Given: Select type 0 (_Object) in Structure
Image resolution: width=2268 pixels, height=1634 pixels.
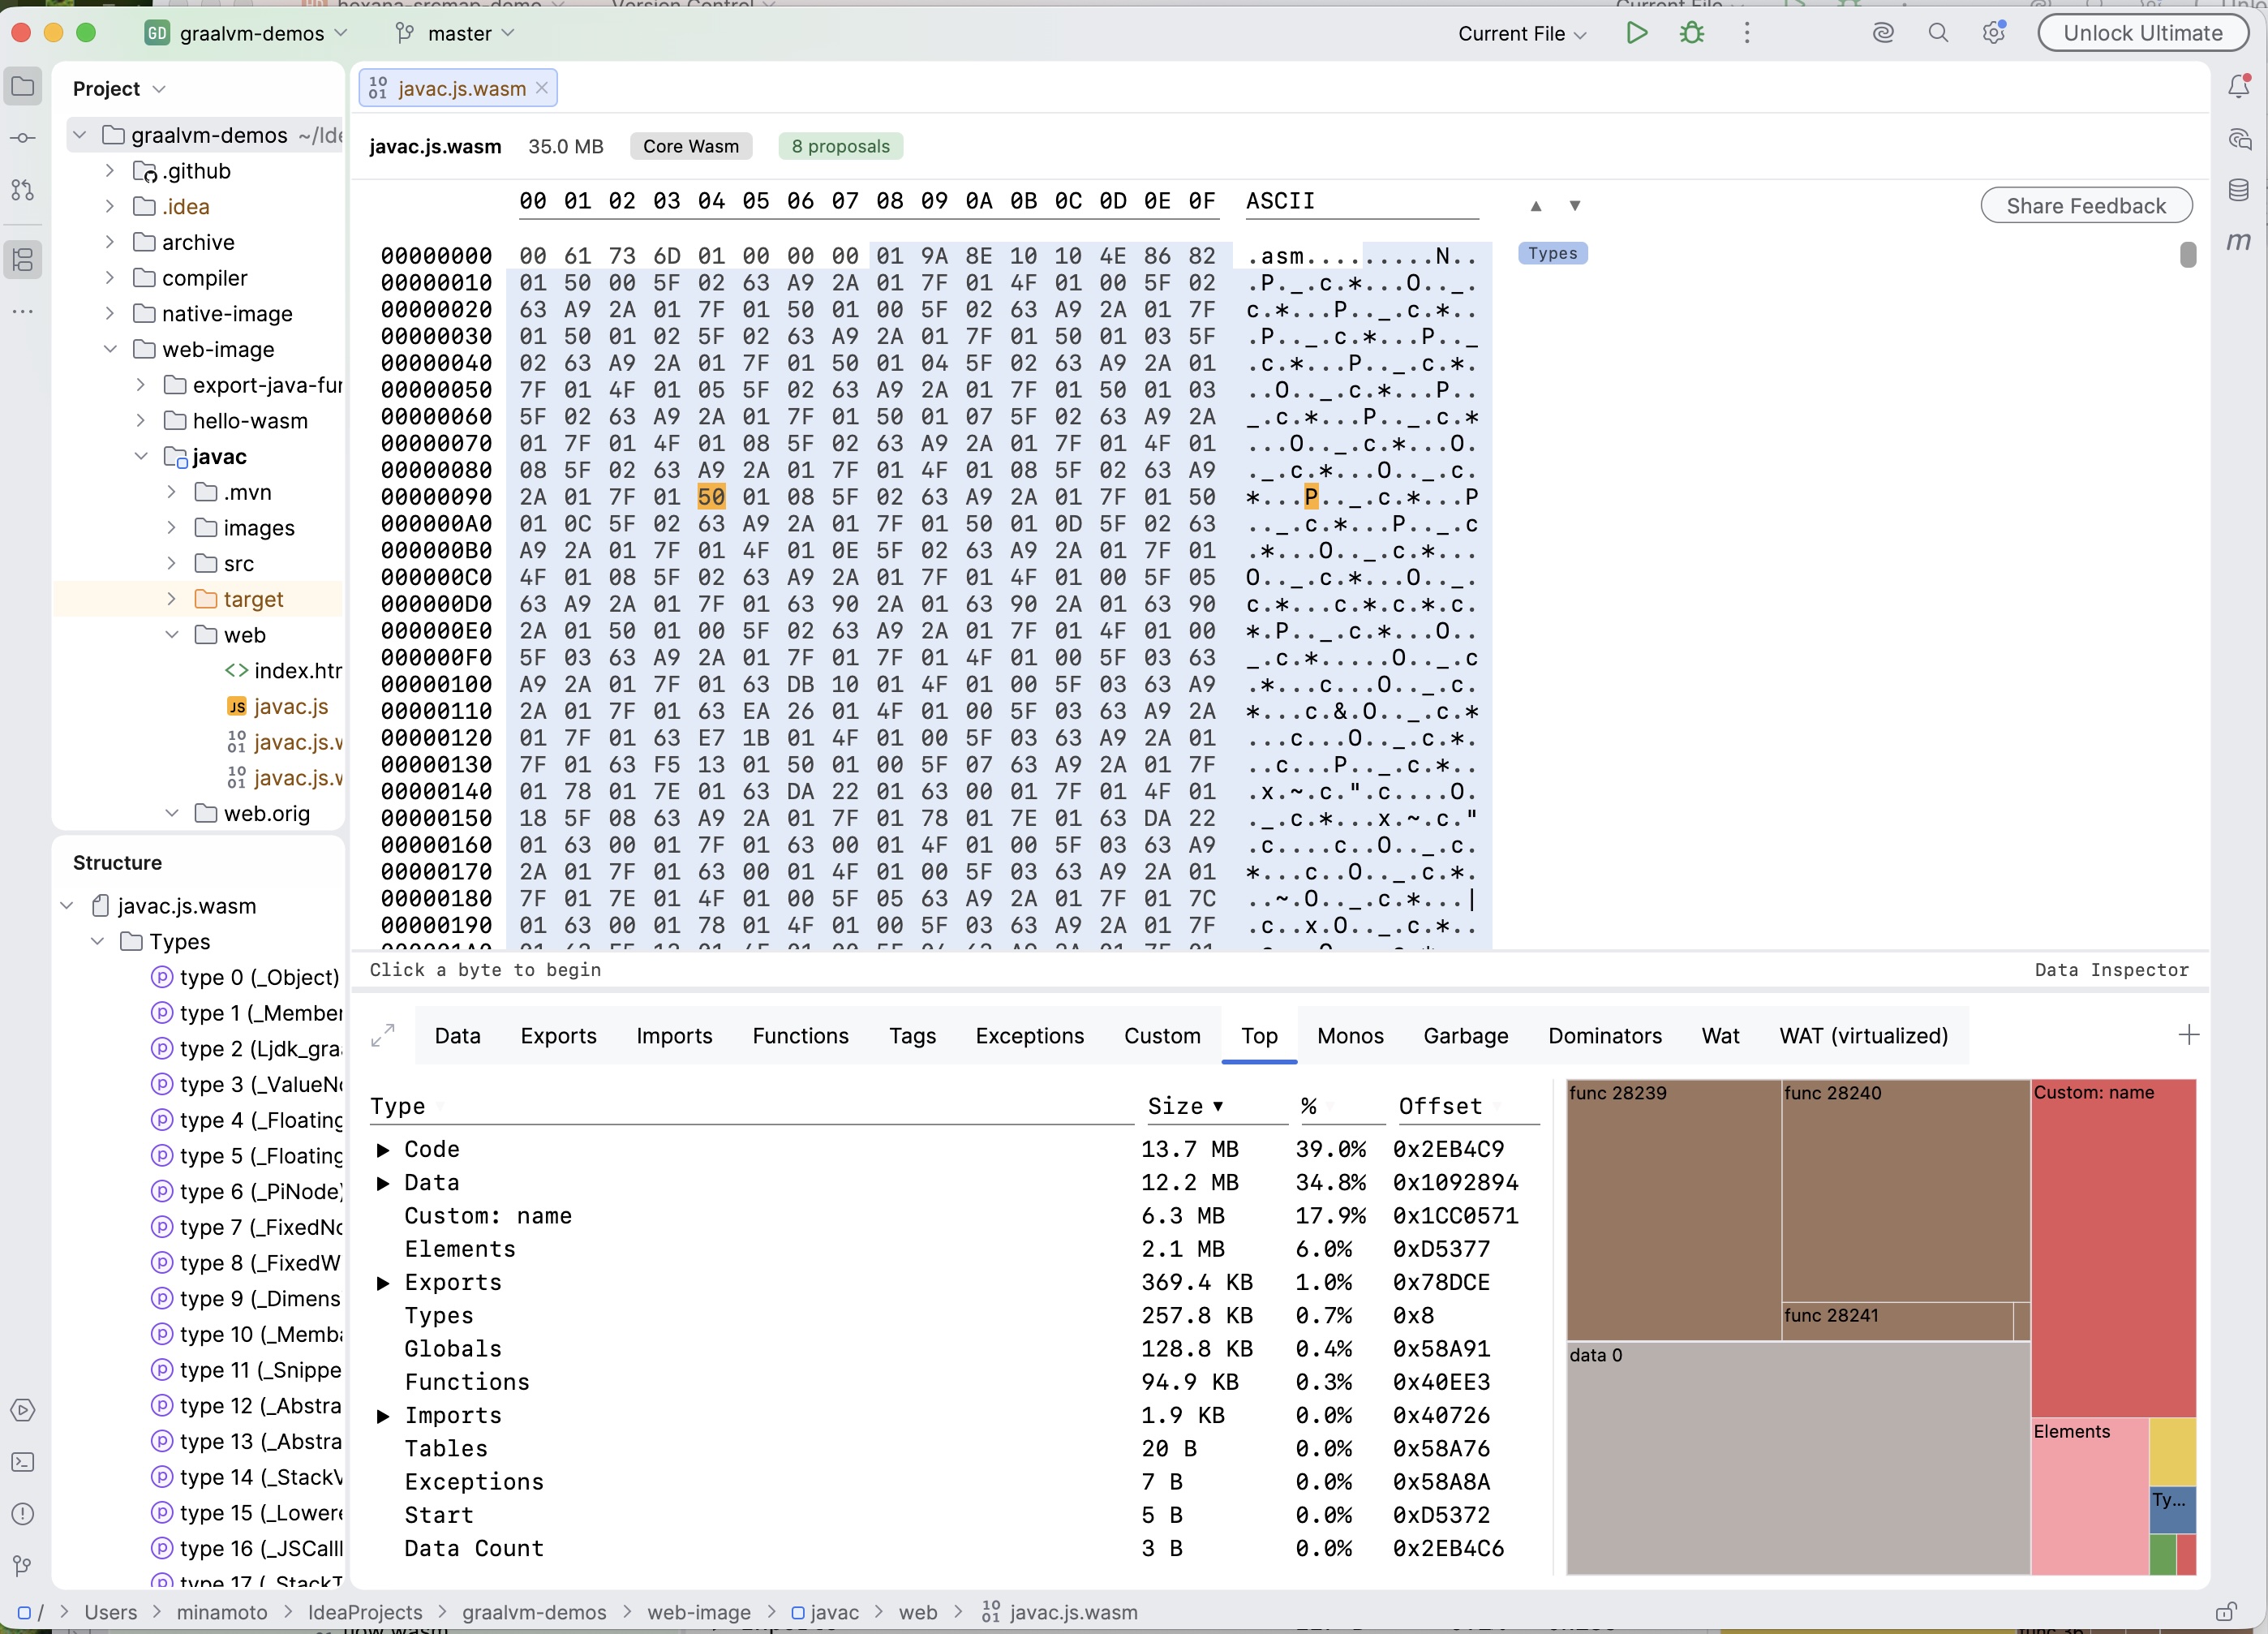Looking at the screenshot, I should tap(246, 977).
